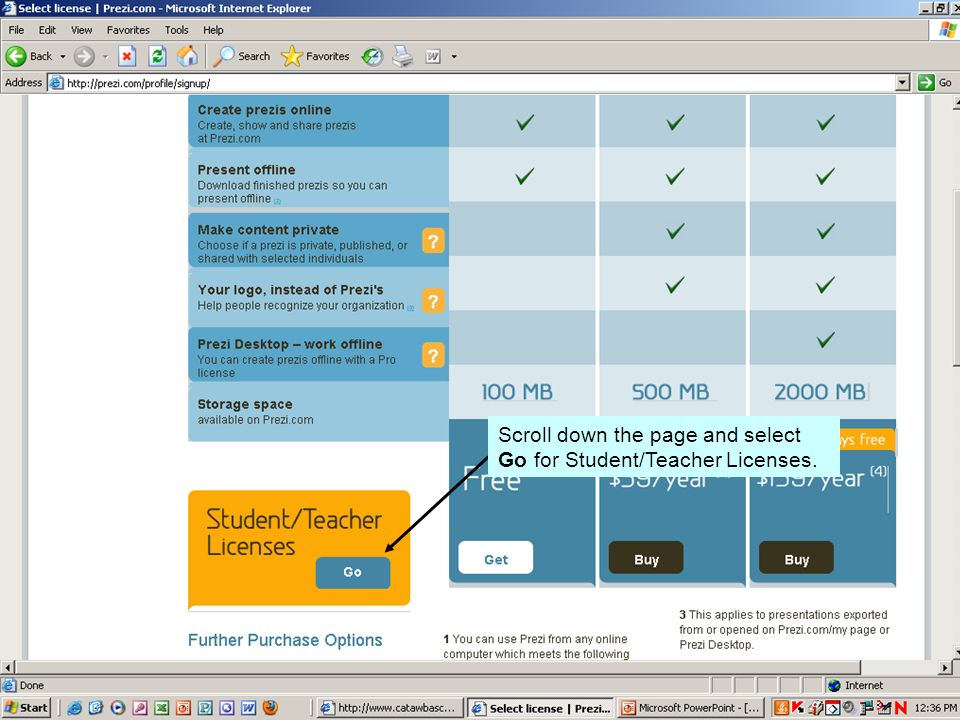Launch Windows Media Player from quick launch

(118, 708)
